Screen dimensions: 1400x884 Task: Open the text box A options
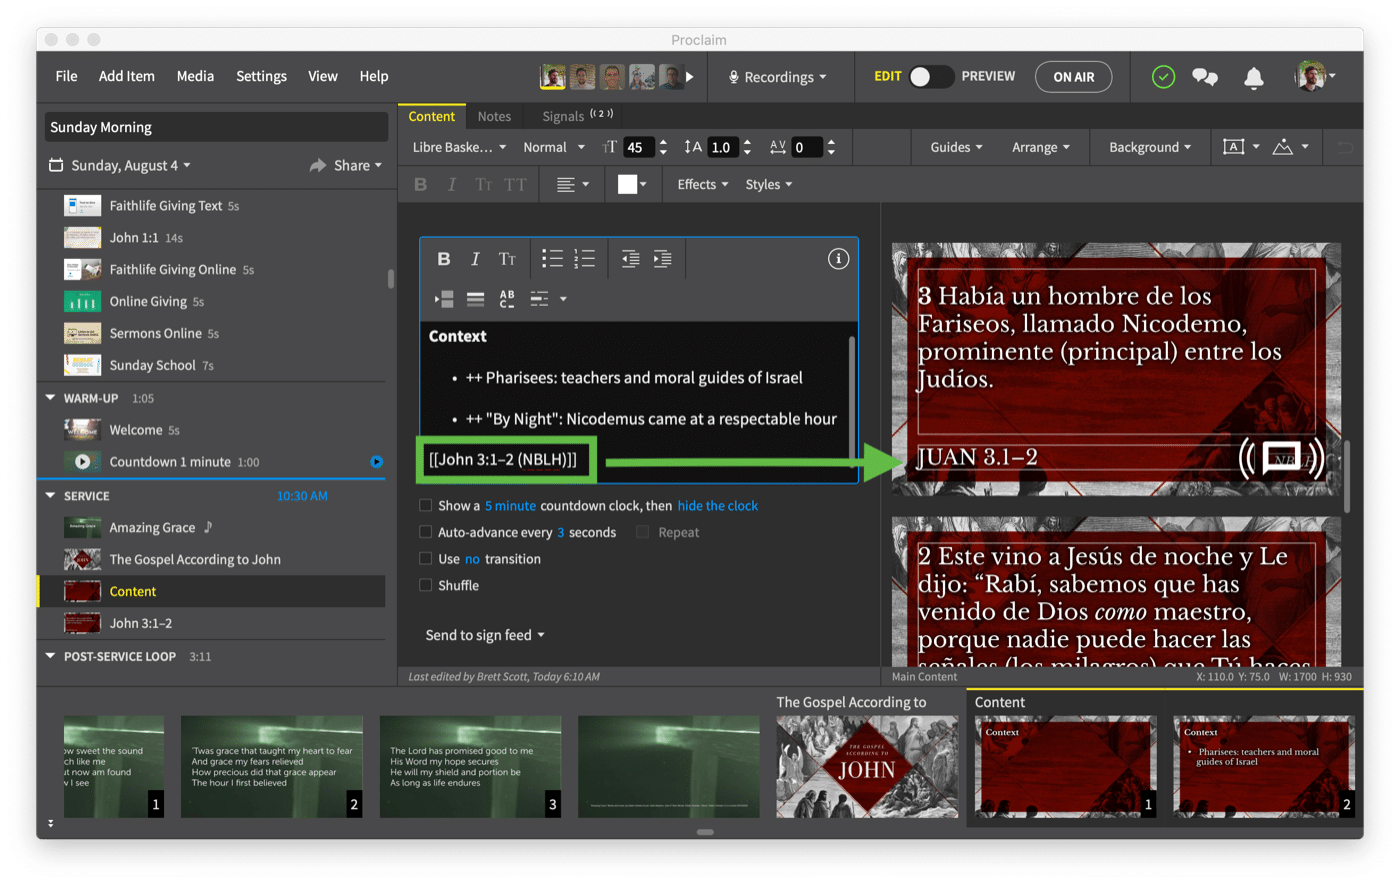[1241, 147]
